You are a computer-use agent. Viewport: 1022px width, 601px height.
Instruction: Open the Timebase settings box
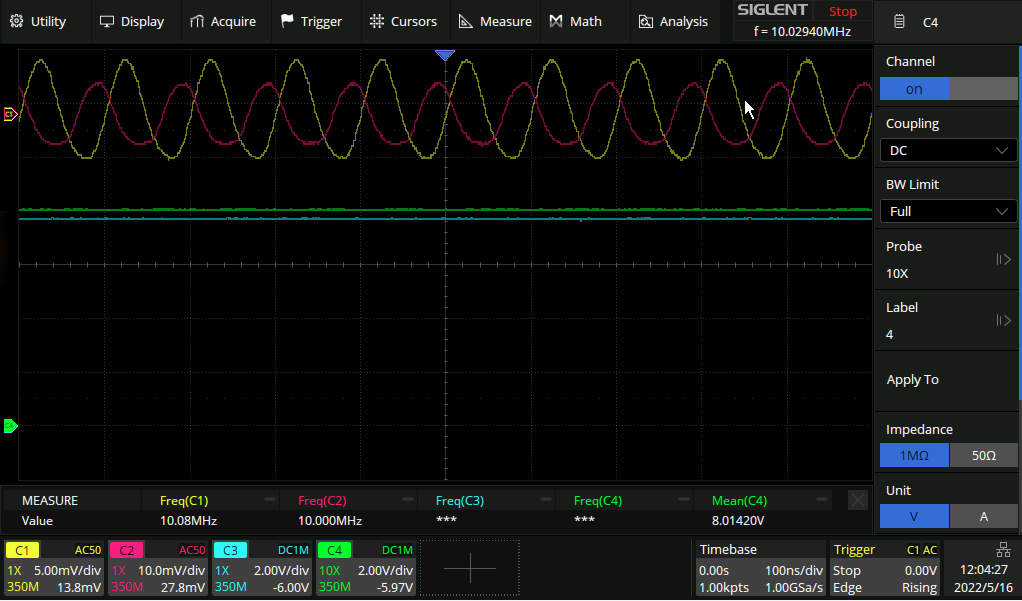[x=760, y=568]
